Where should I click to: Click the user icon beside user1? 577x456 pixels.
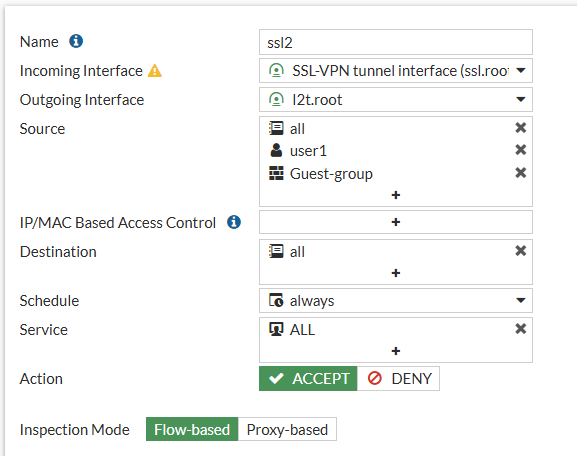[x=276, y=150]
